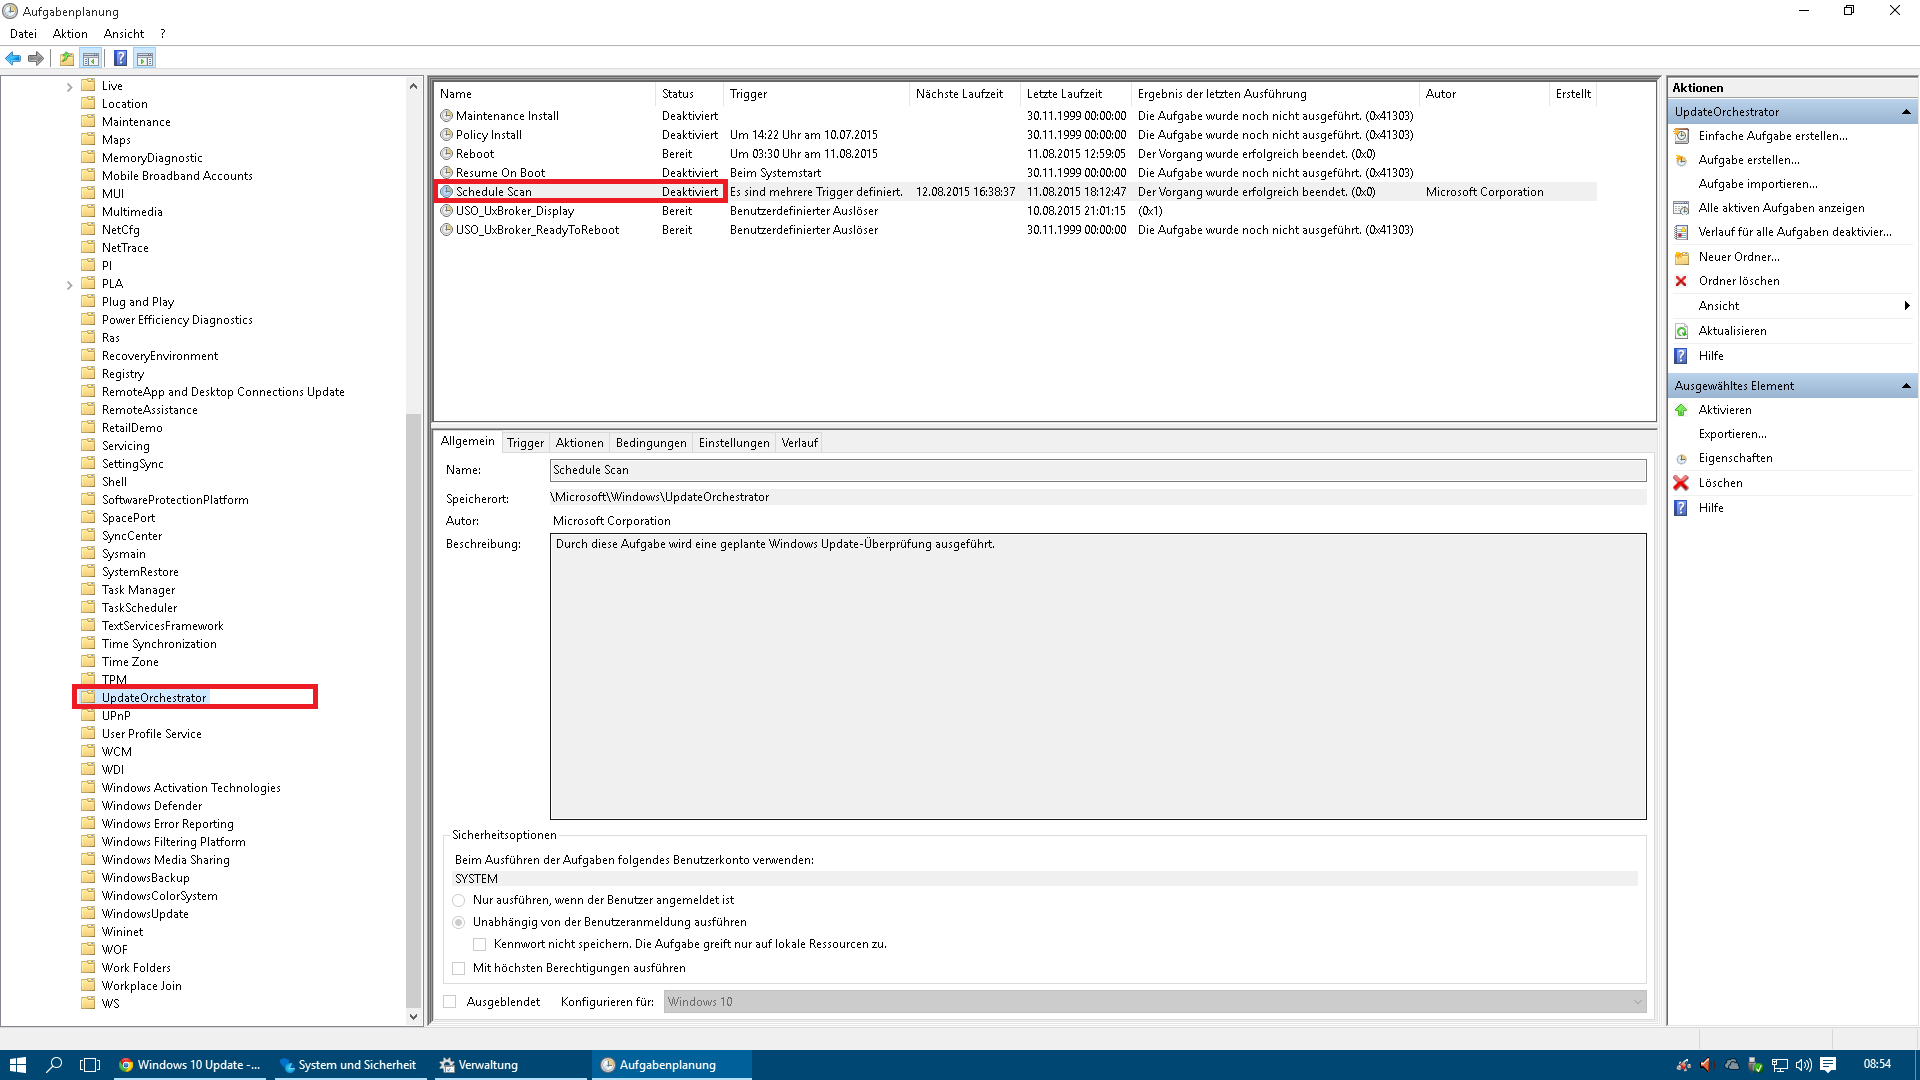The width and height of the screenshot is (1920, 1080).
Task: Click the back arrow toolbar icon
Action: click(13, 58)
